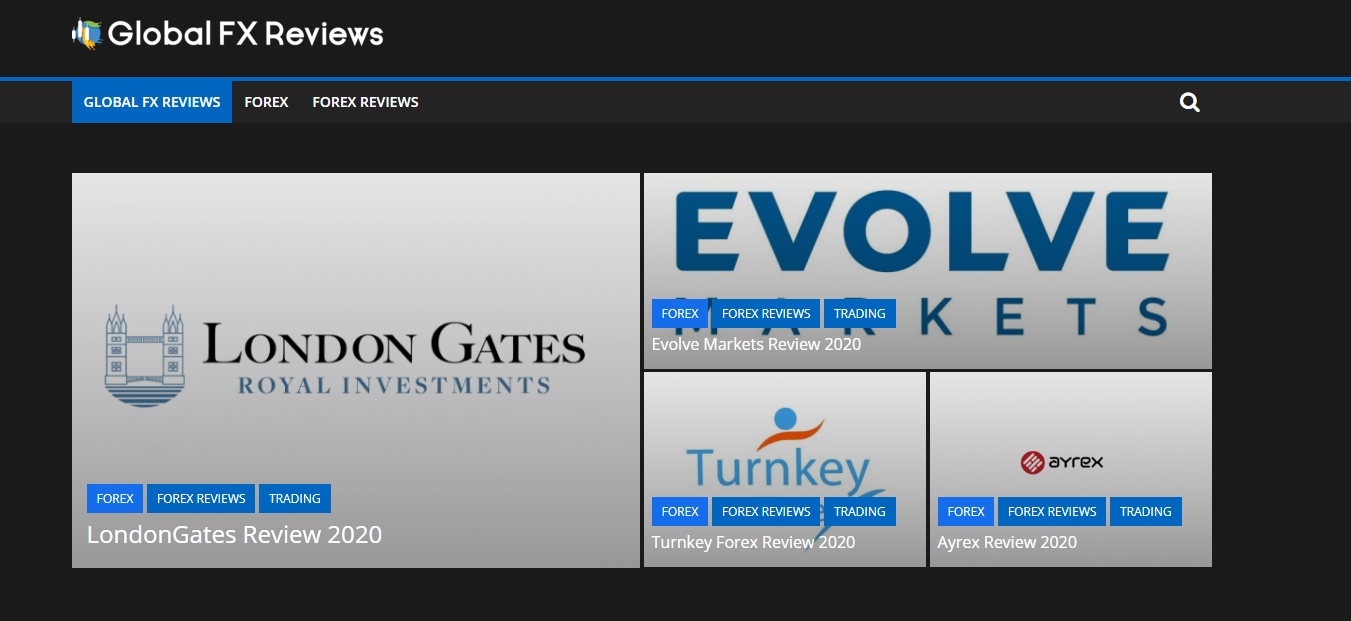Image resolution: width=1351 pixels, height=621 pixels.
Task: Click the London Gates Royal Investments logo image
Action: click(x=345, y=356)
